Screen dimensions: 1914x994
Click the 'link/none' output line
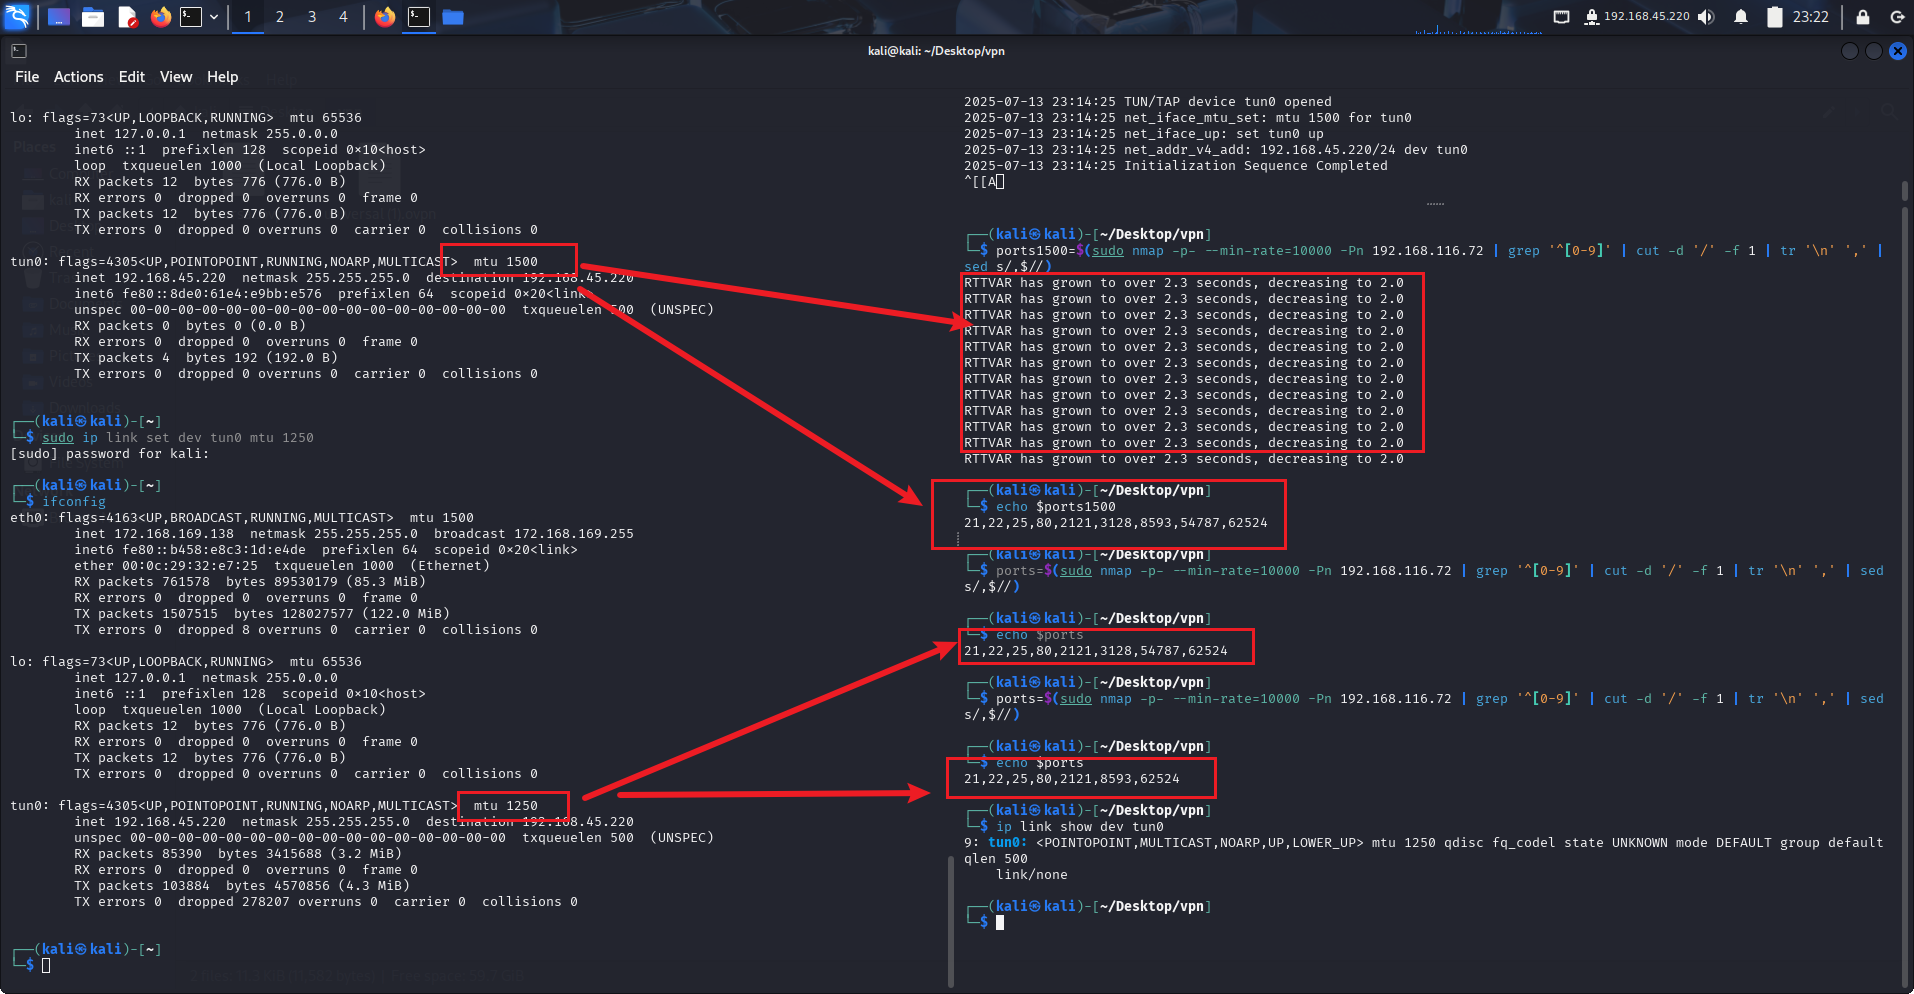point(1032,875)
